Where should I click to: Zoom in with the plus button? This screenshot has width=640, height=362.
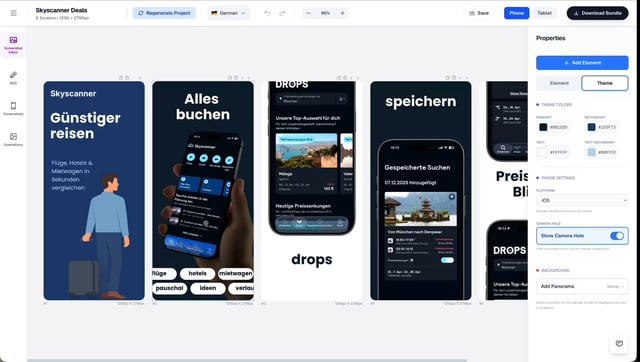(x=342, y=13)
